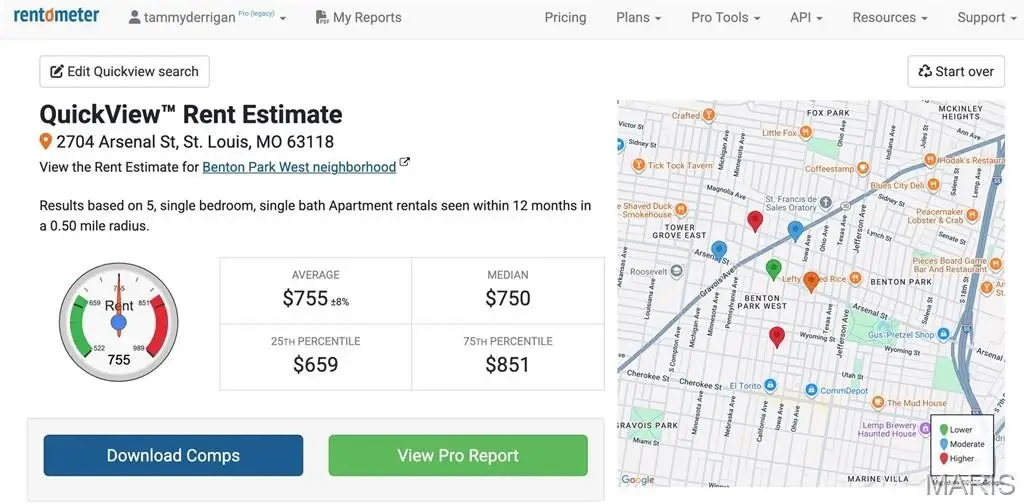Click the blue pin on Arsenal St
Image resolution: width=1024 pixels, height=504 pixels.
[x=718, y=250]
